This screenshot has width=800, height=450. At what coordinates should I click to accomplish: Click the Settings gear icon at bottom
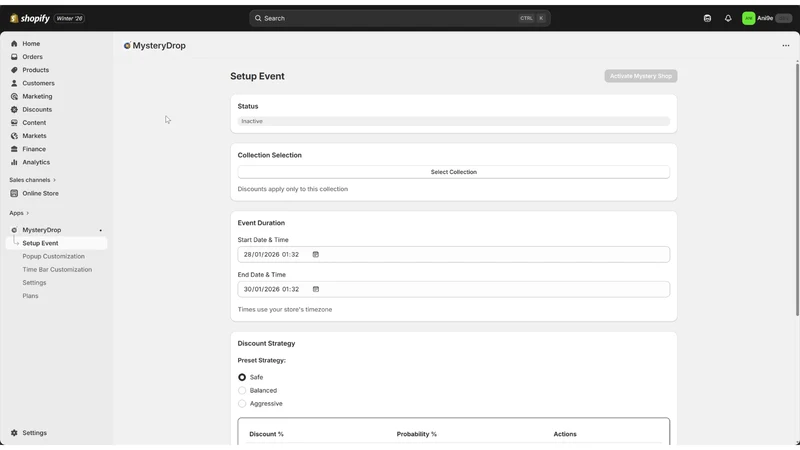pyautogui.click(x=14, y=433)
